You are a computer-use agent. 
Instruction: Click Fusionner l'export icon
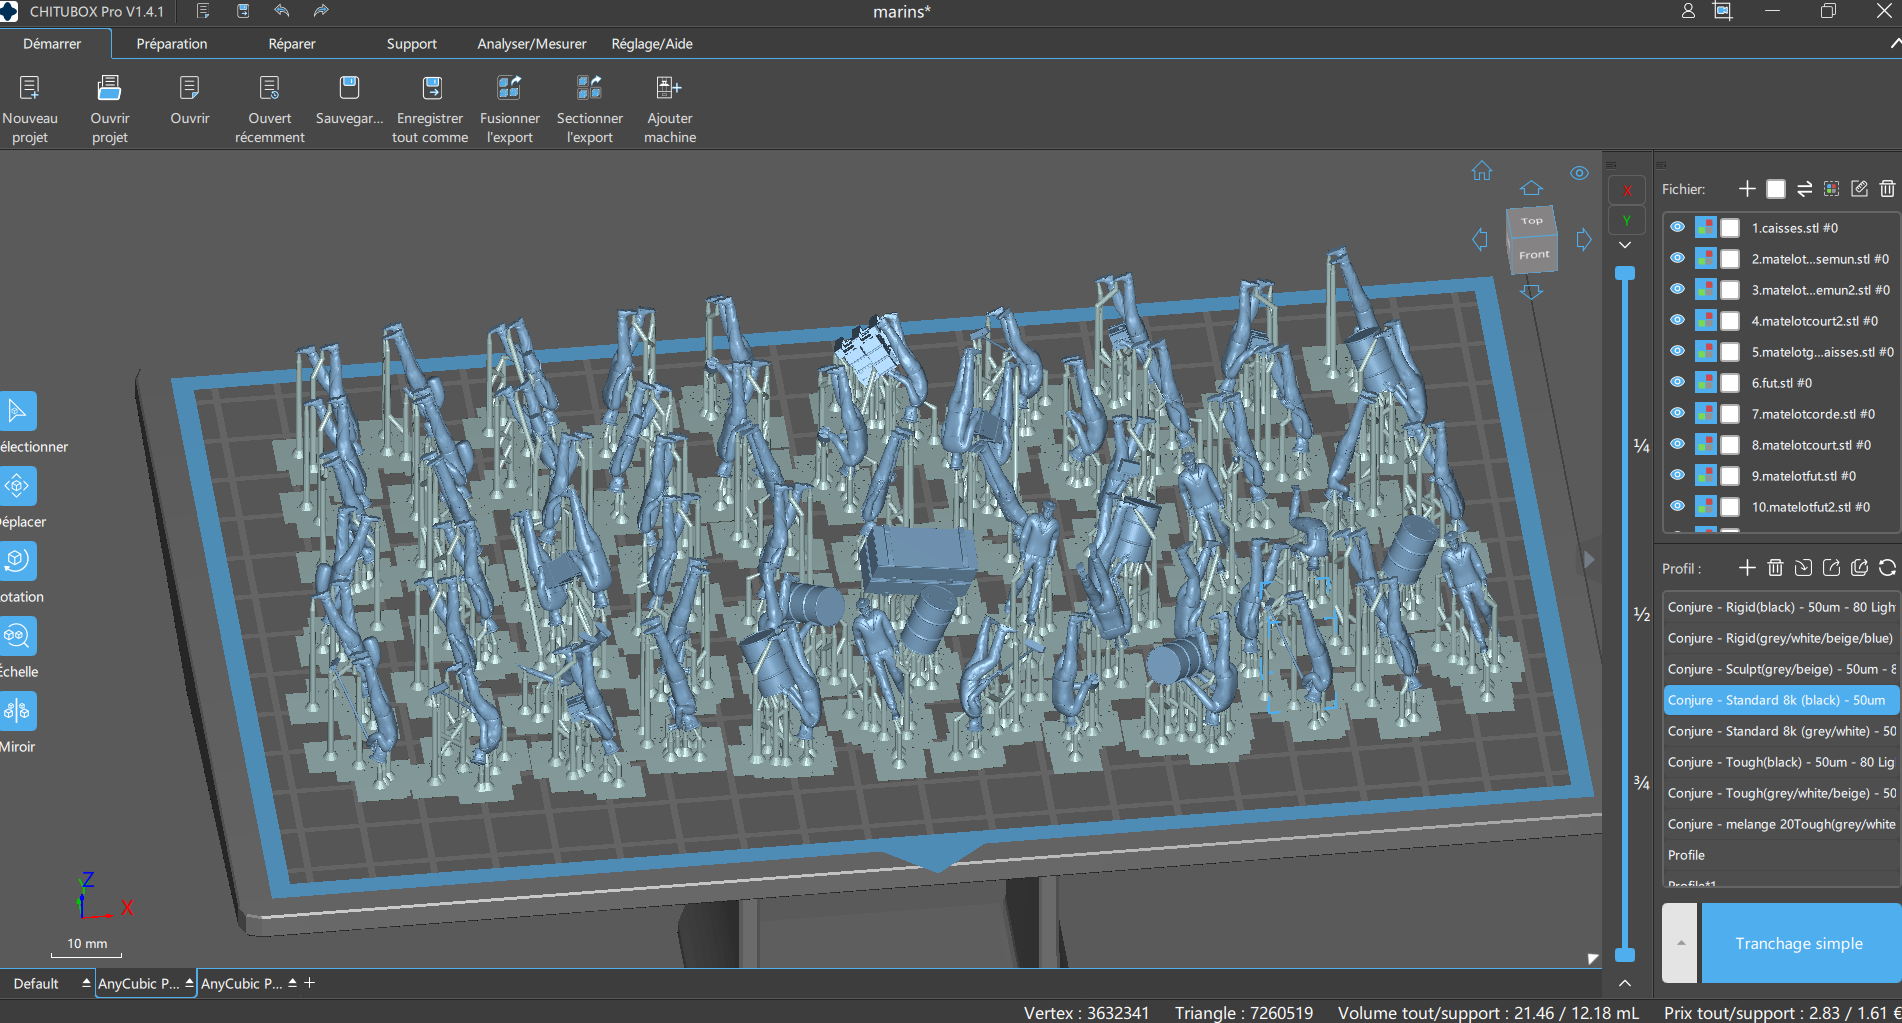(x=509, y=89)
